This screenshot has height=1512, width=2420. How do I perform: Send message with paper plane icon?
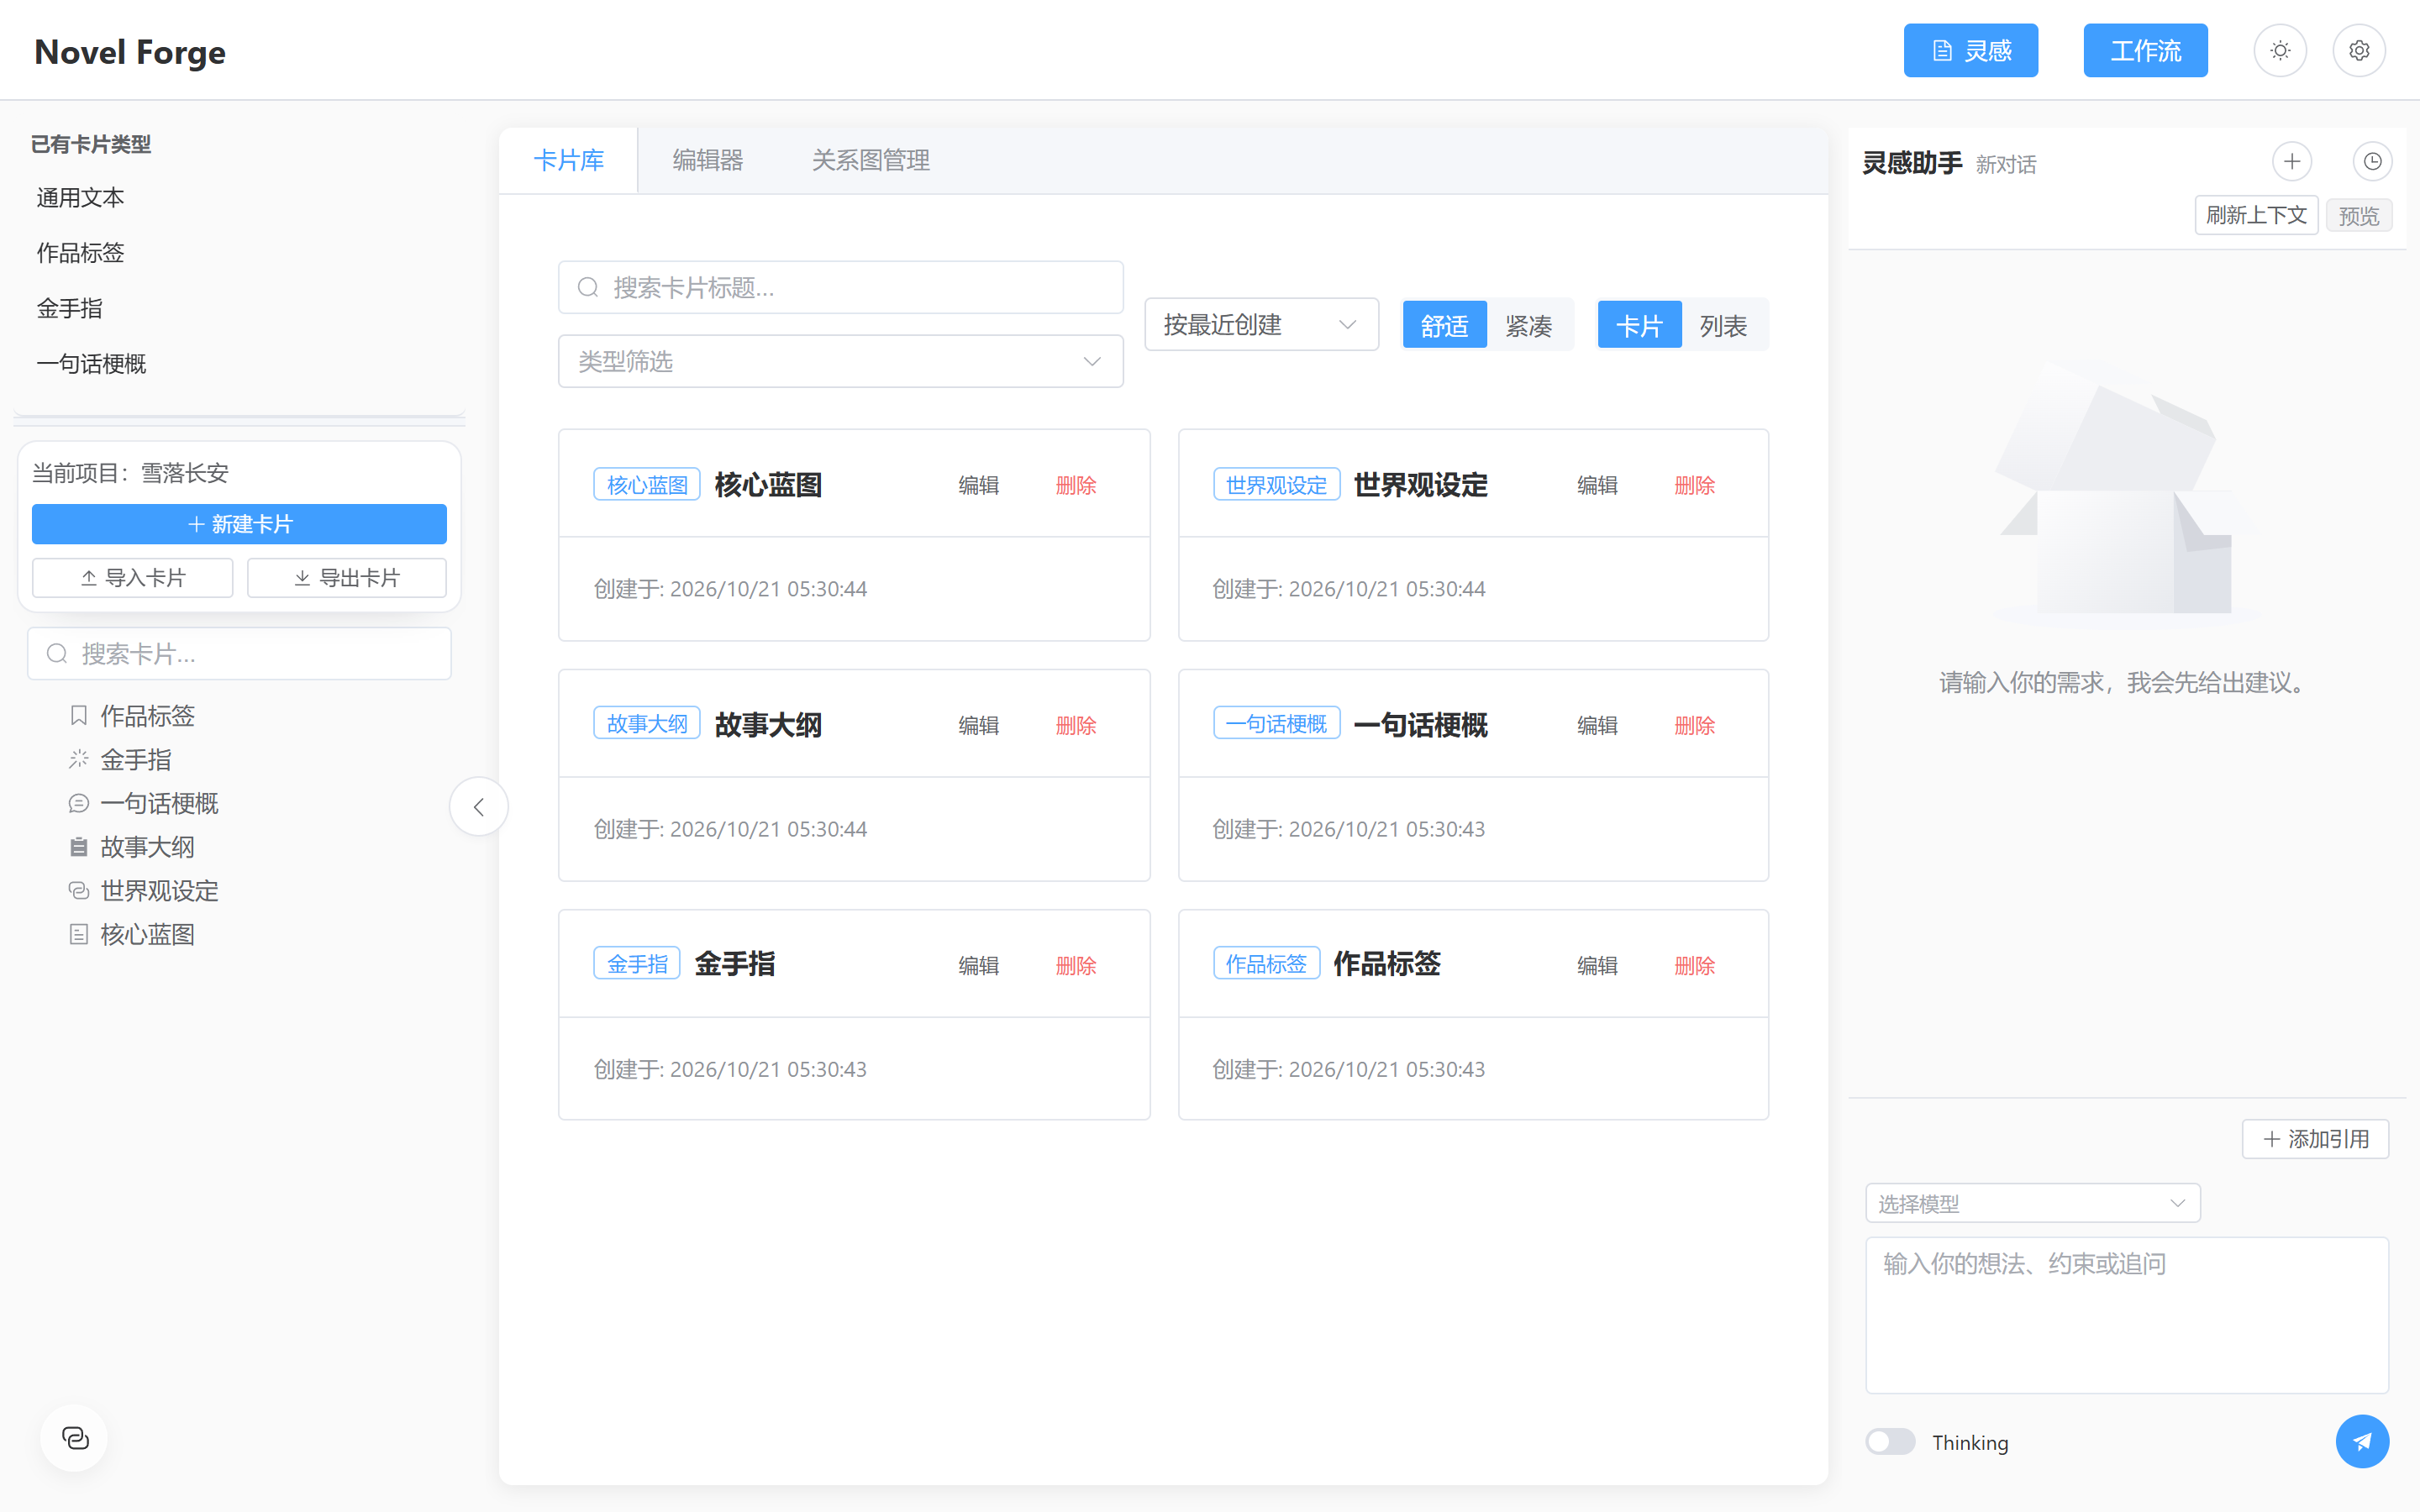coord(2362,1441)
